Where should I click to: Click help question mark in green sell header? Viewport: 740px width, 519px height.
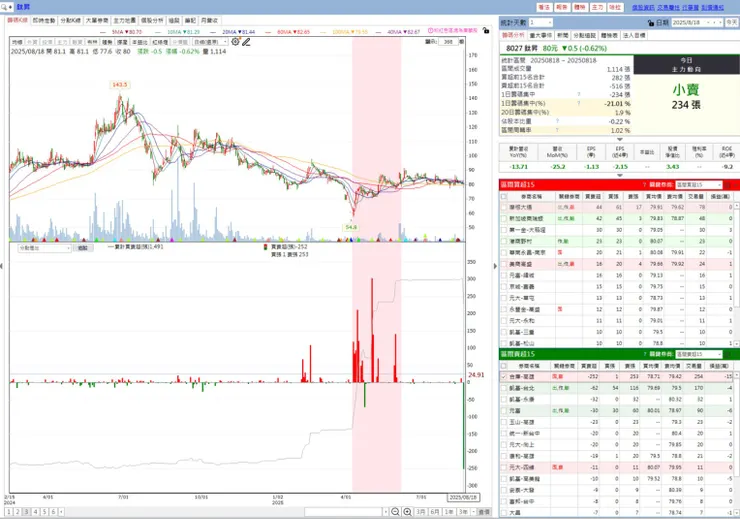(x=644, y=354)
